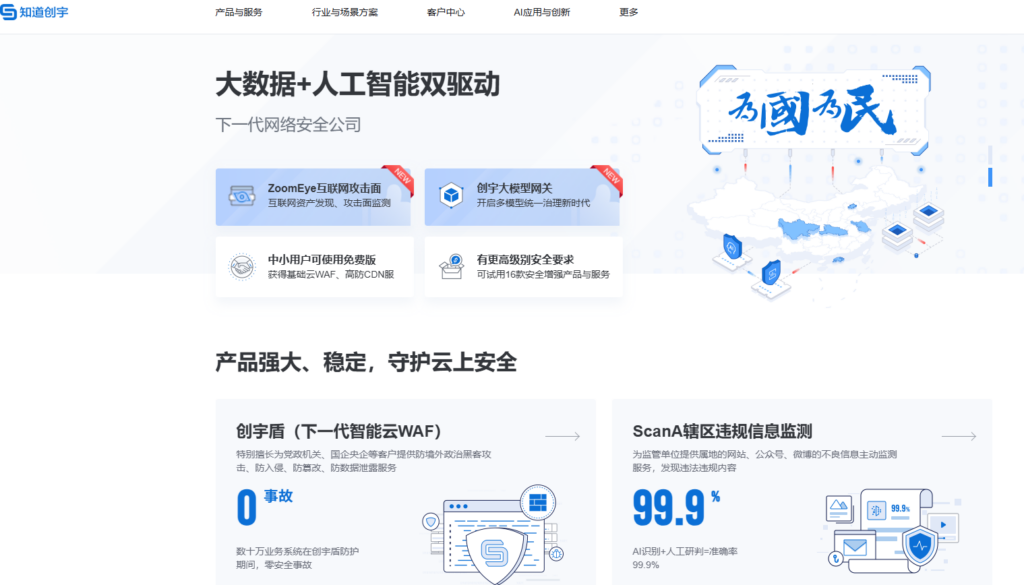Click NEW ribbon on ZoomEye card
The height and width of the screenshot is (585, 1024).
(400, 178)
